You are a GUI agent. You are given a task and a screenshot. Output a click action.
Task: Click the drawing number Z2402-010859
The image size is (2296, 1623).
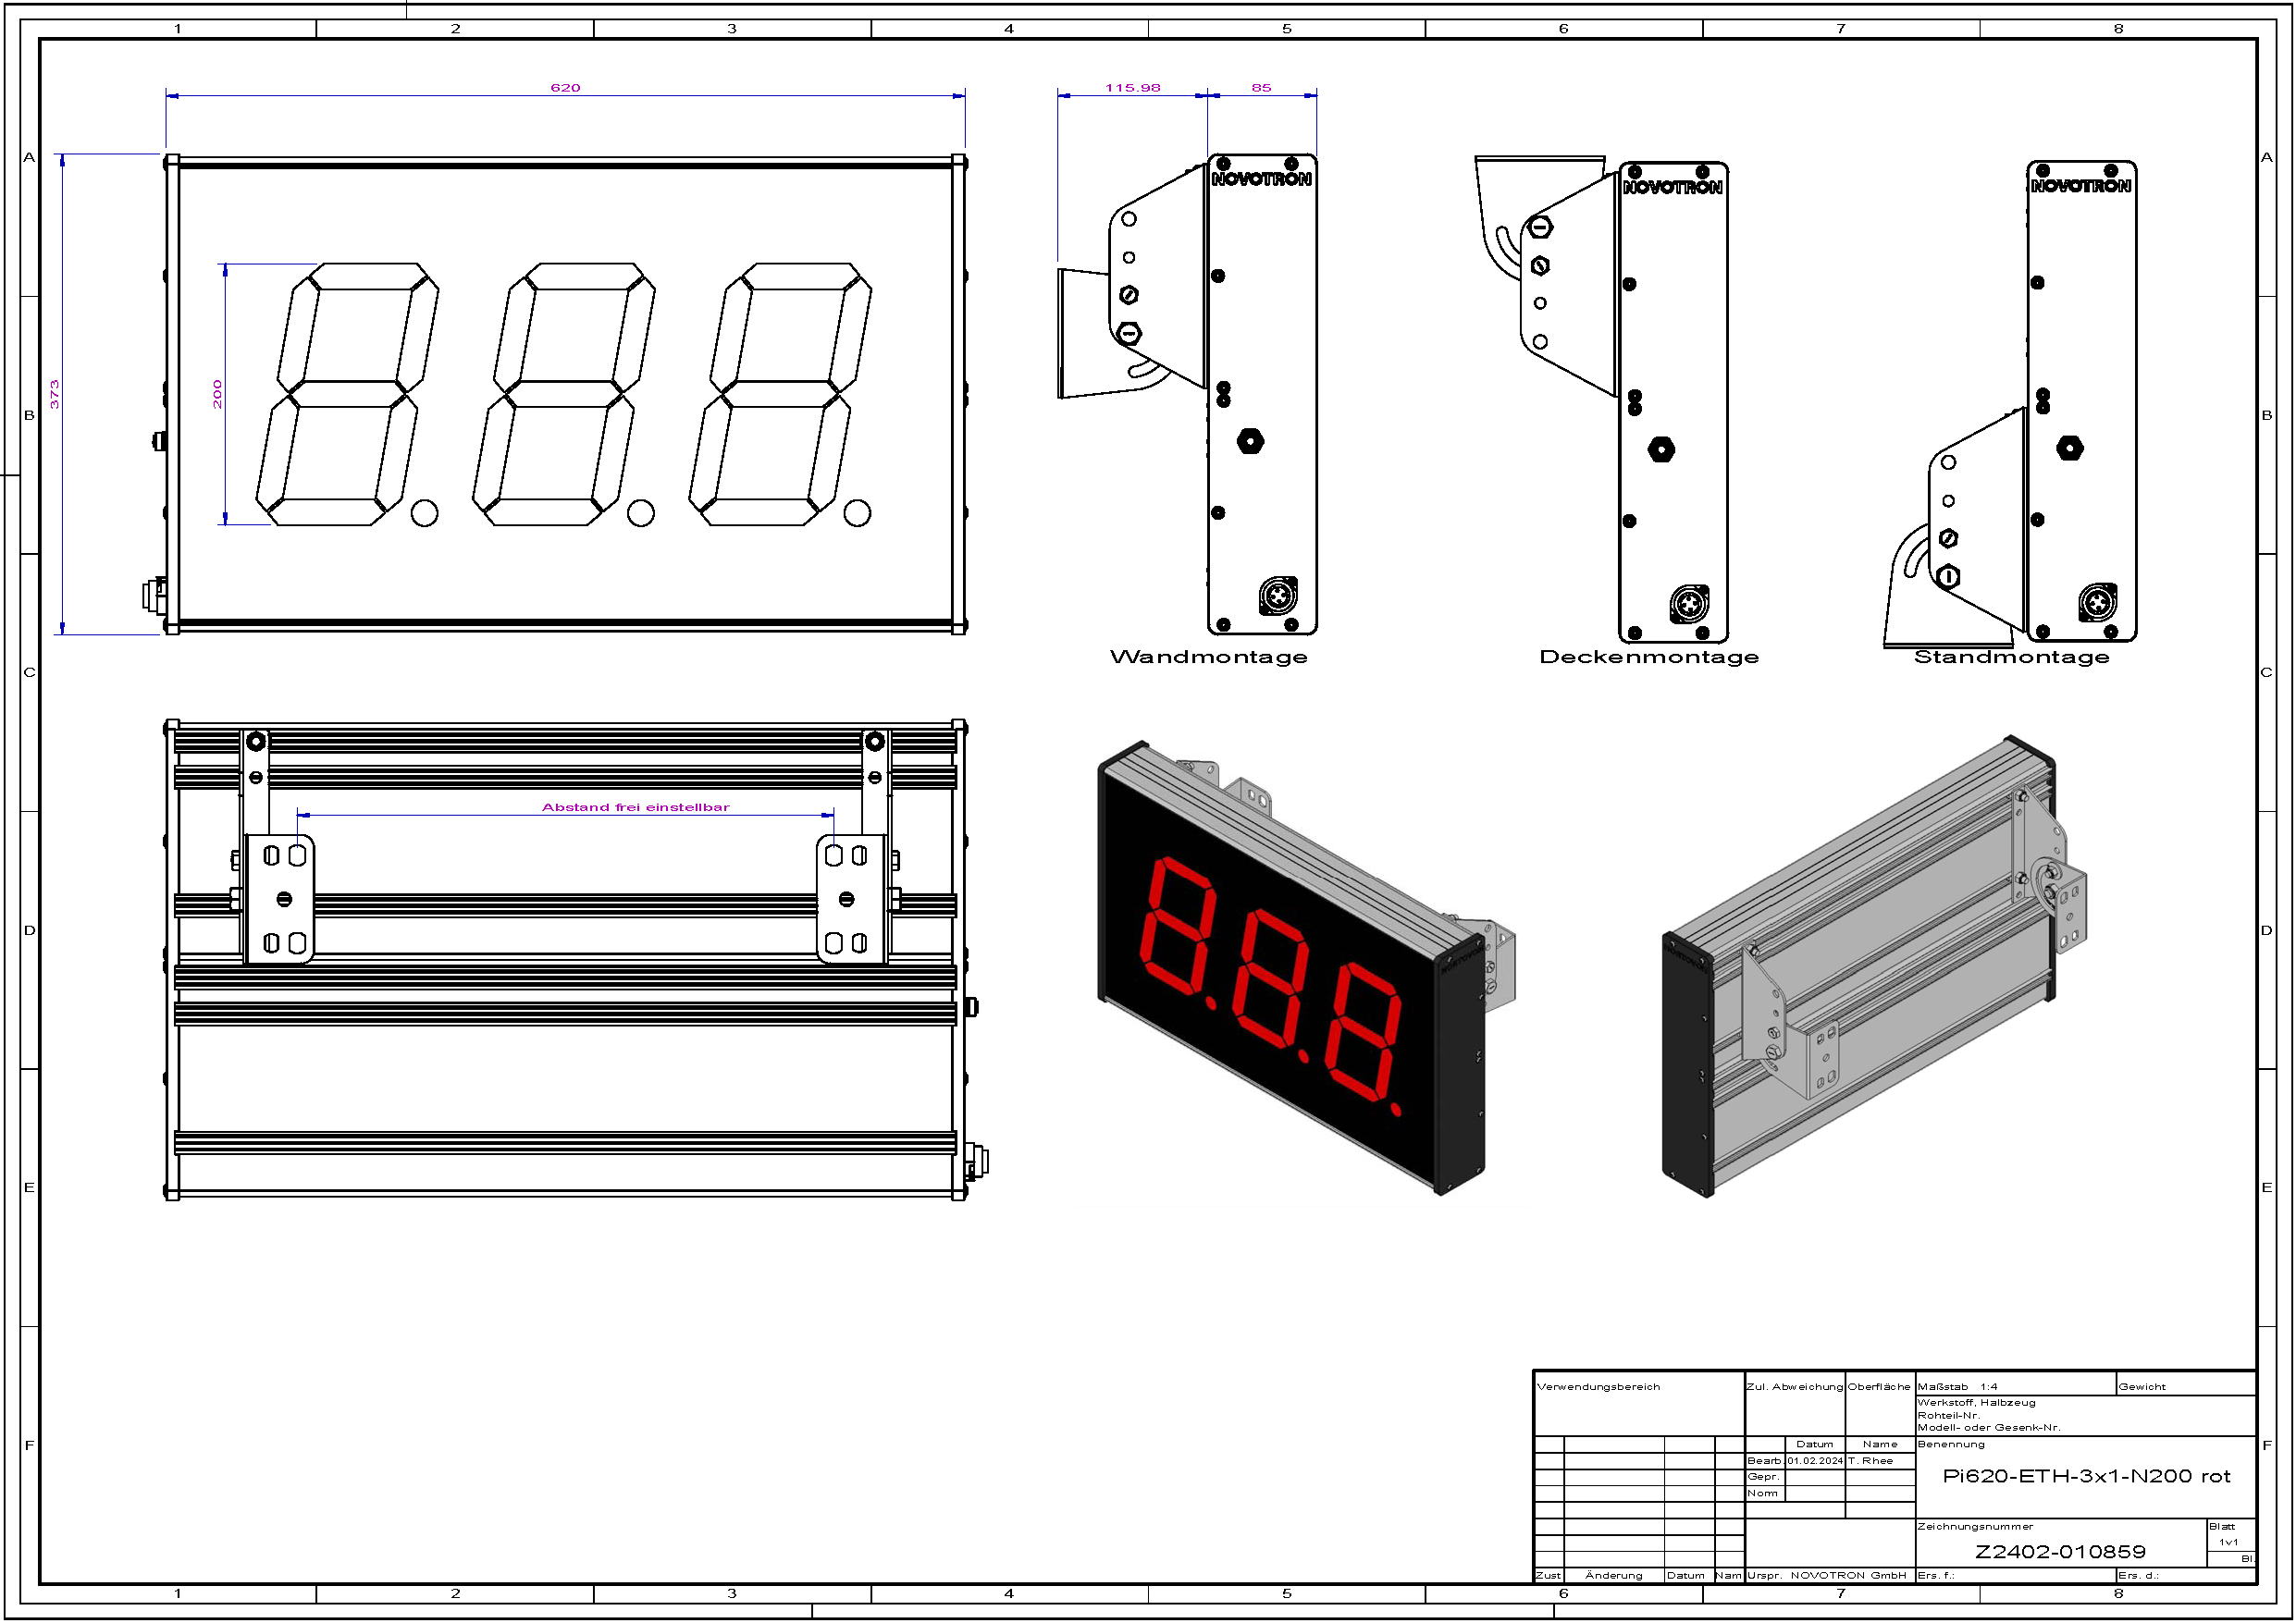tap(2059, 1552)
